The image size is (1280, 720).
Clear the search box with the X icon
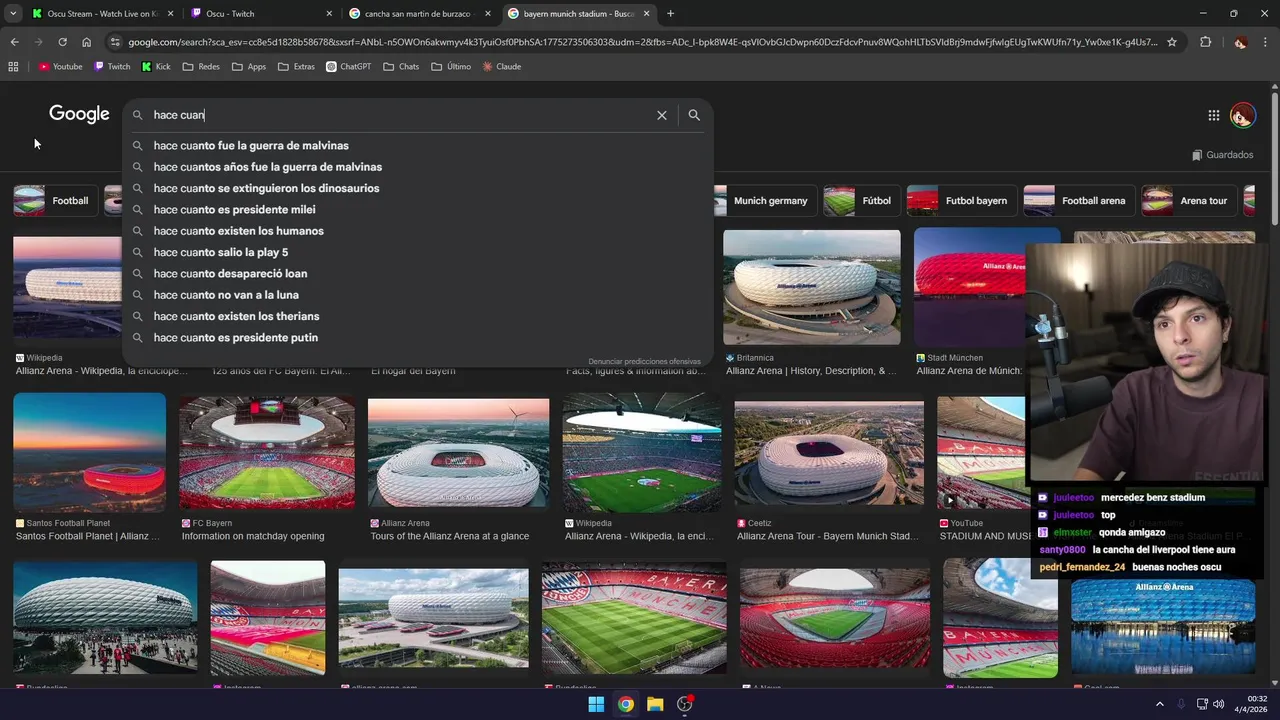pos(661,115)
